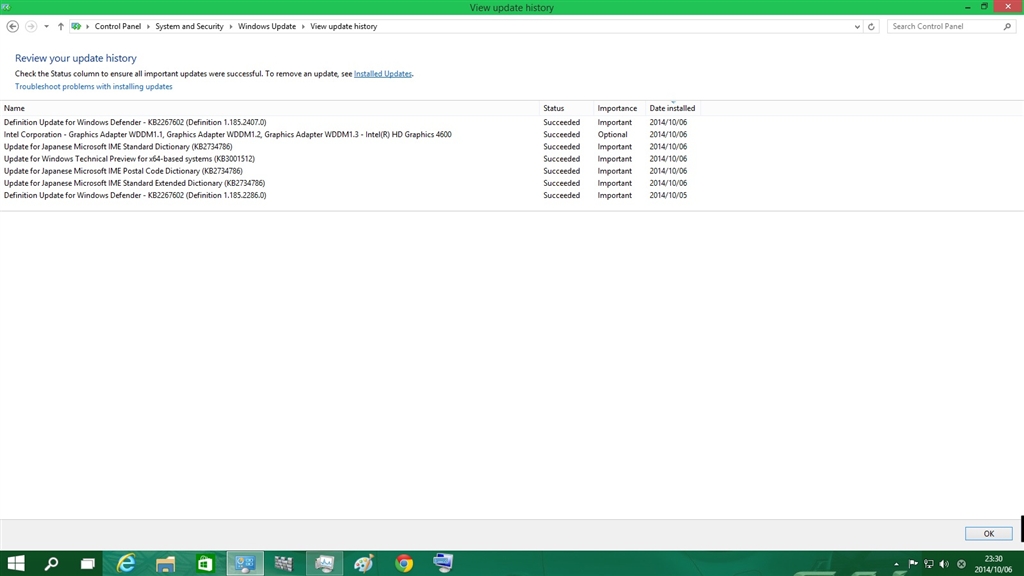Click the Control Panel address bar icon

(76, 26)
